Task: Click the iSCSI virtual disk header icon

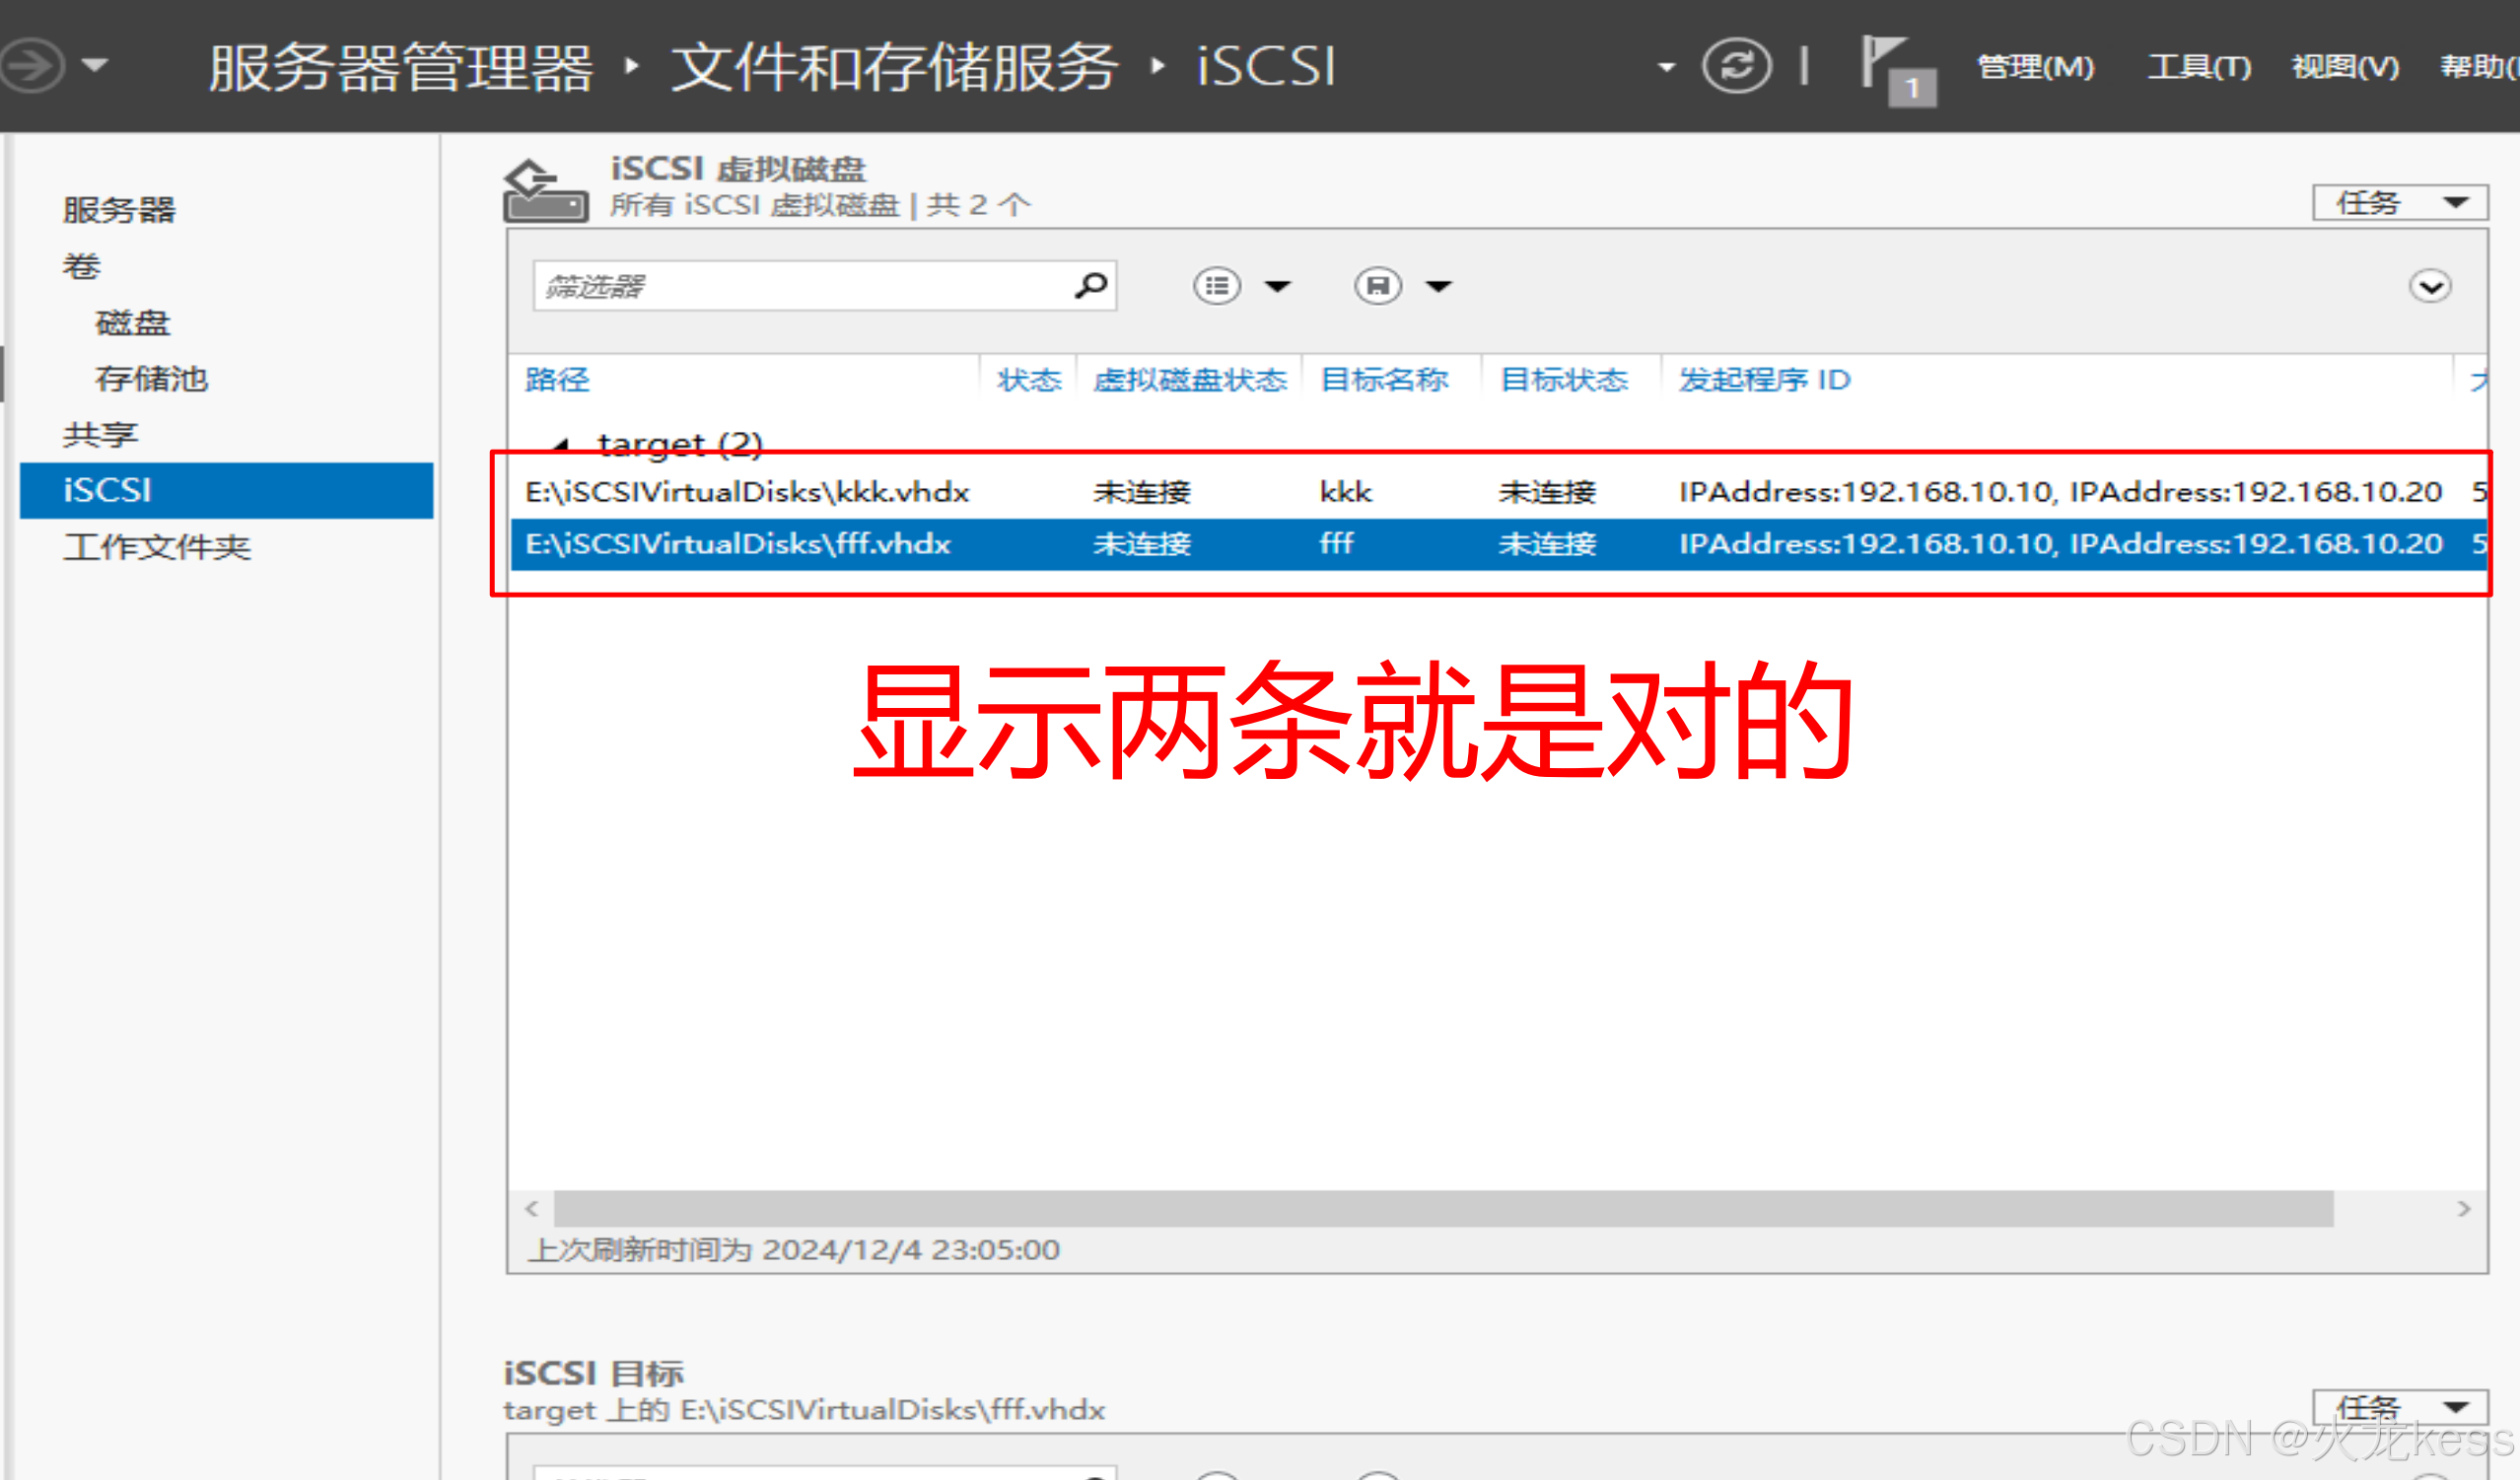Action: click(x=544, y=190)
